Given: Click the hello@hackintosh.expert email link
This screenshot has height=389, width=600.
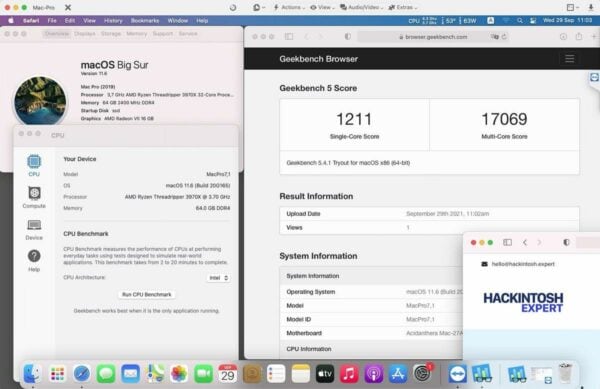Looking at the screenshot, I should (523, 264).
